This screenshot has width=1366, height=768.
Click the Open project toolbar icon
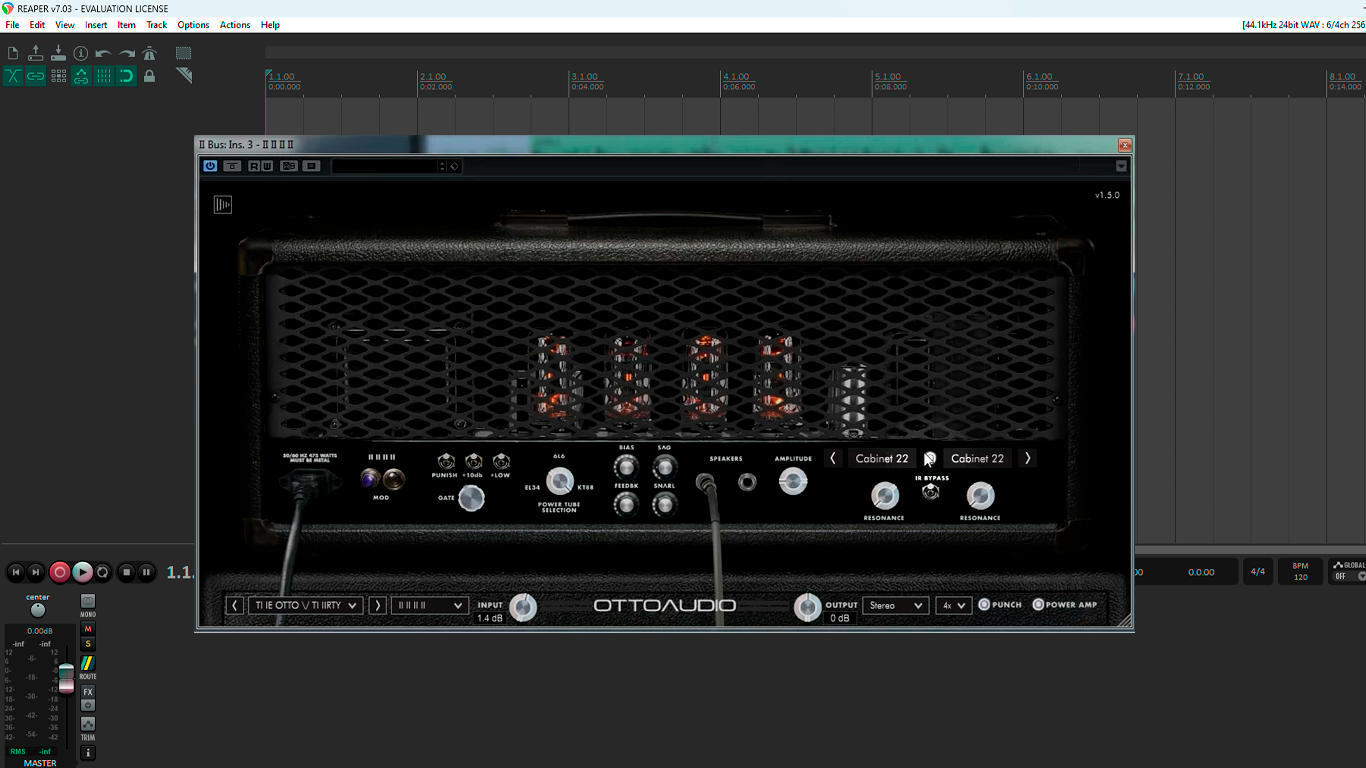(x=36, y=53)
